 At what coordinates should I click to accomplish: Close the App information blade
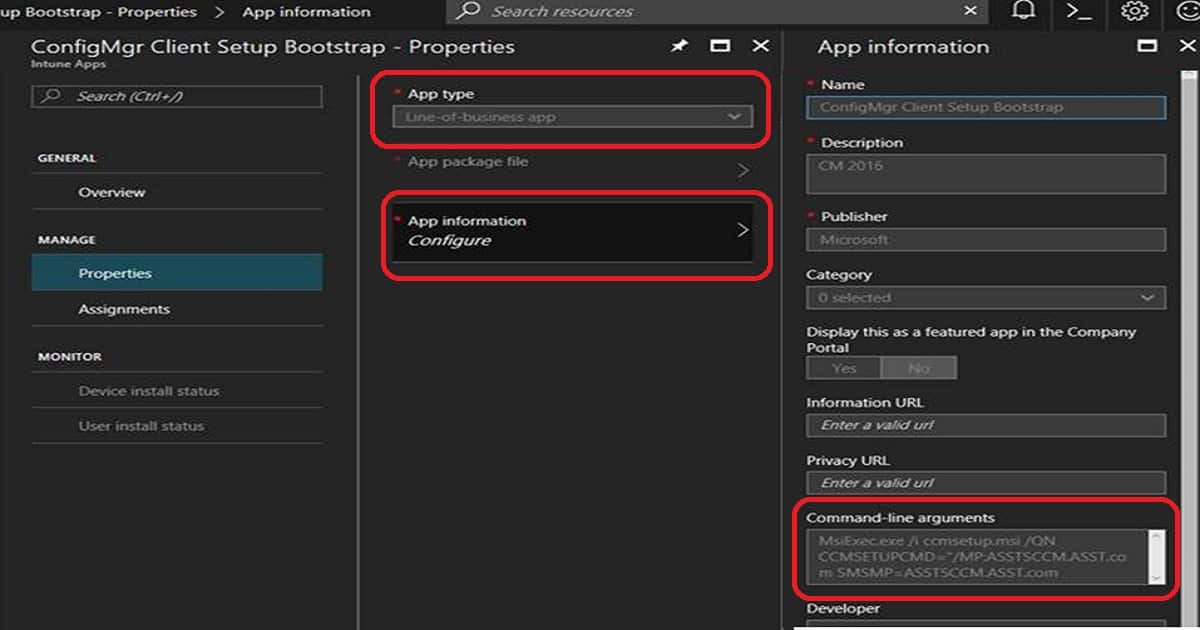pos(1187,47)
